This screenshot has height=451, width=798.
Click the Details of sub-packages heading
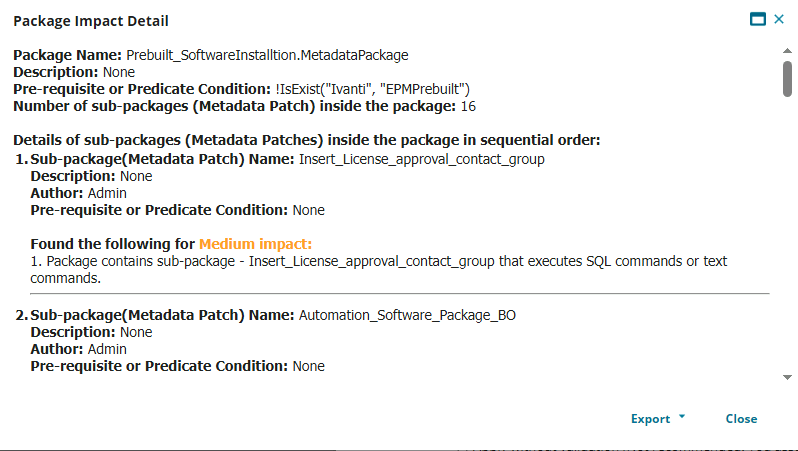point(307,140)
